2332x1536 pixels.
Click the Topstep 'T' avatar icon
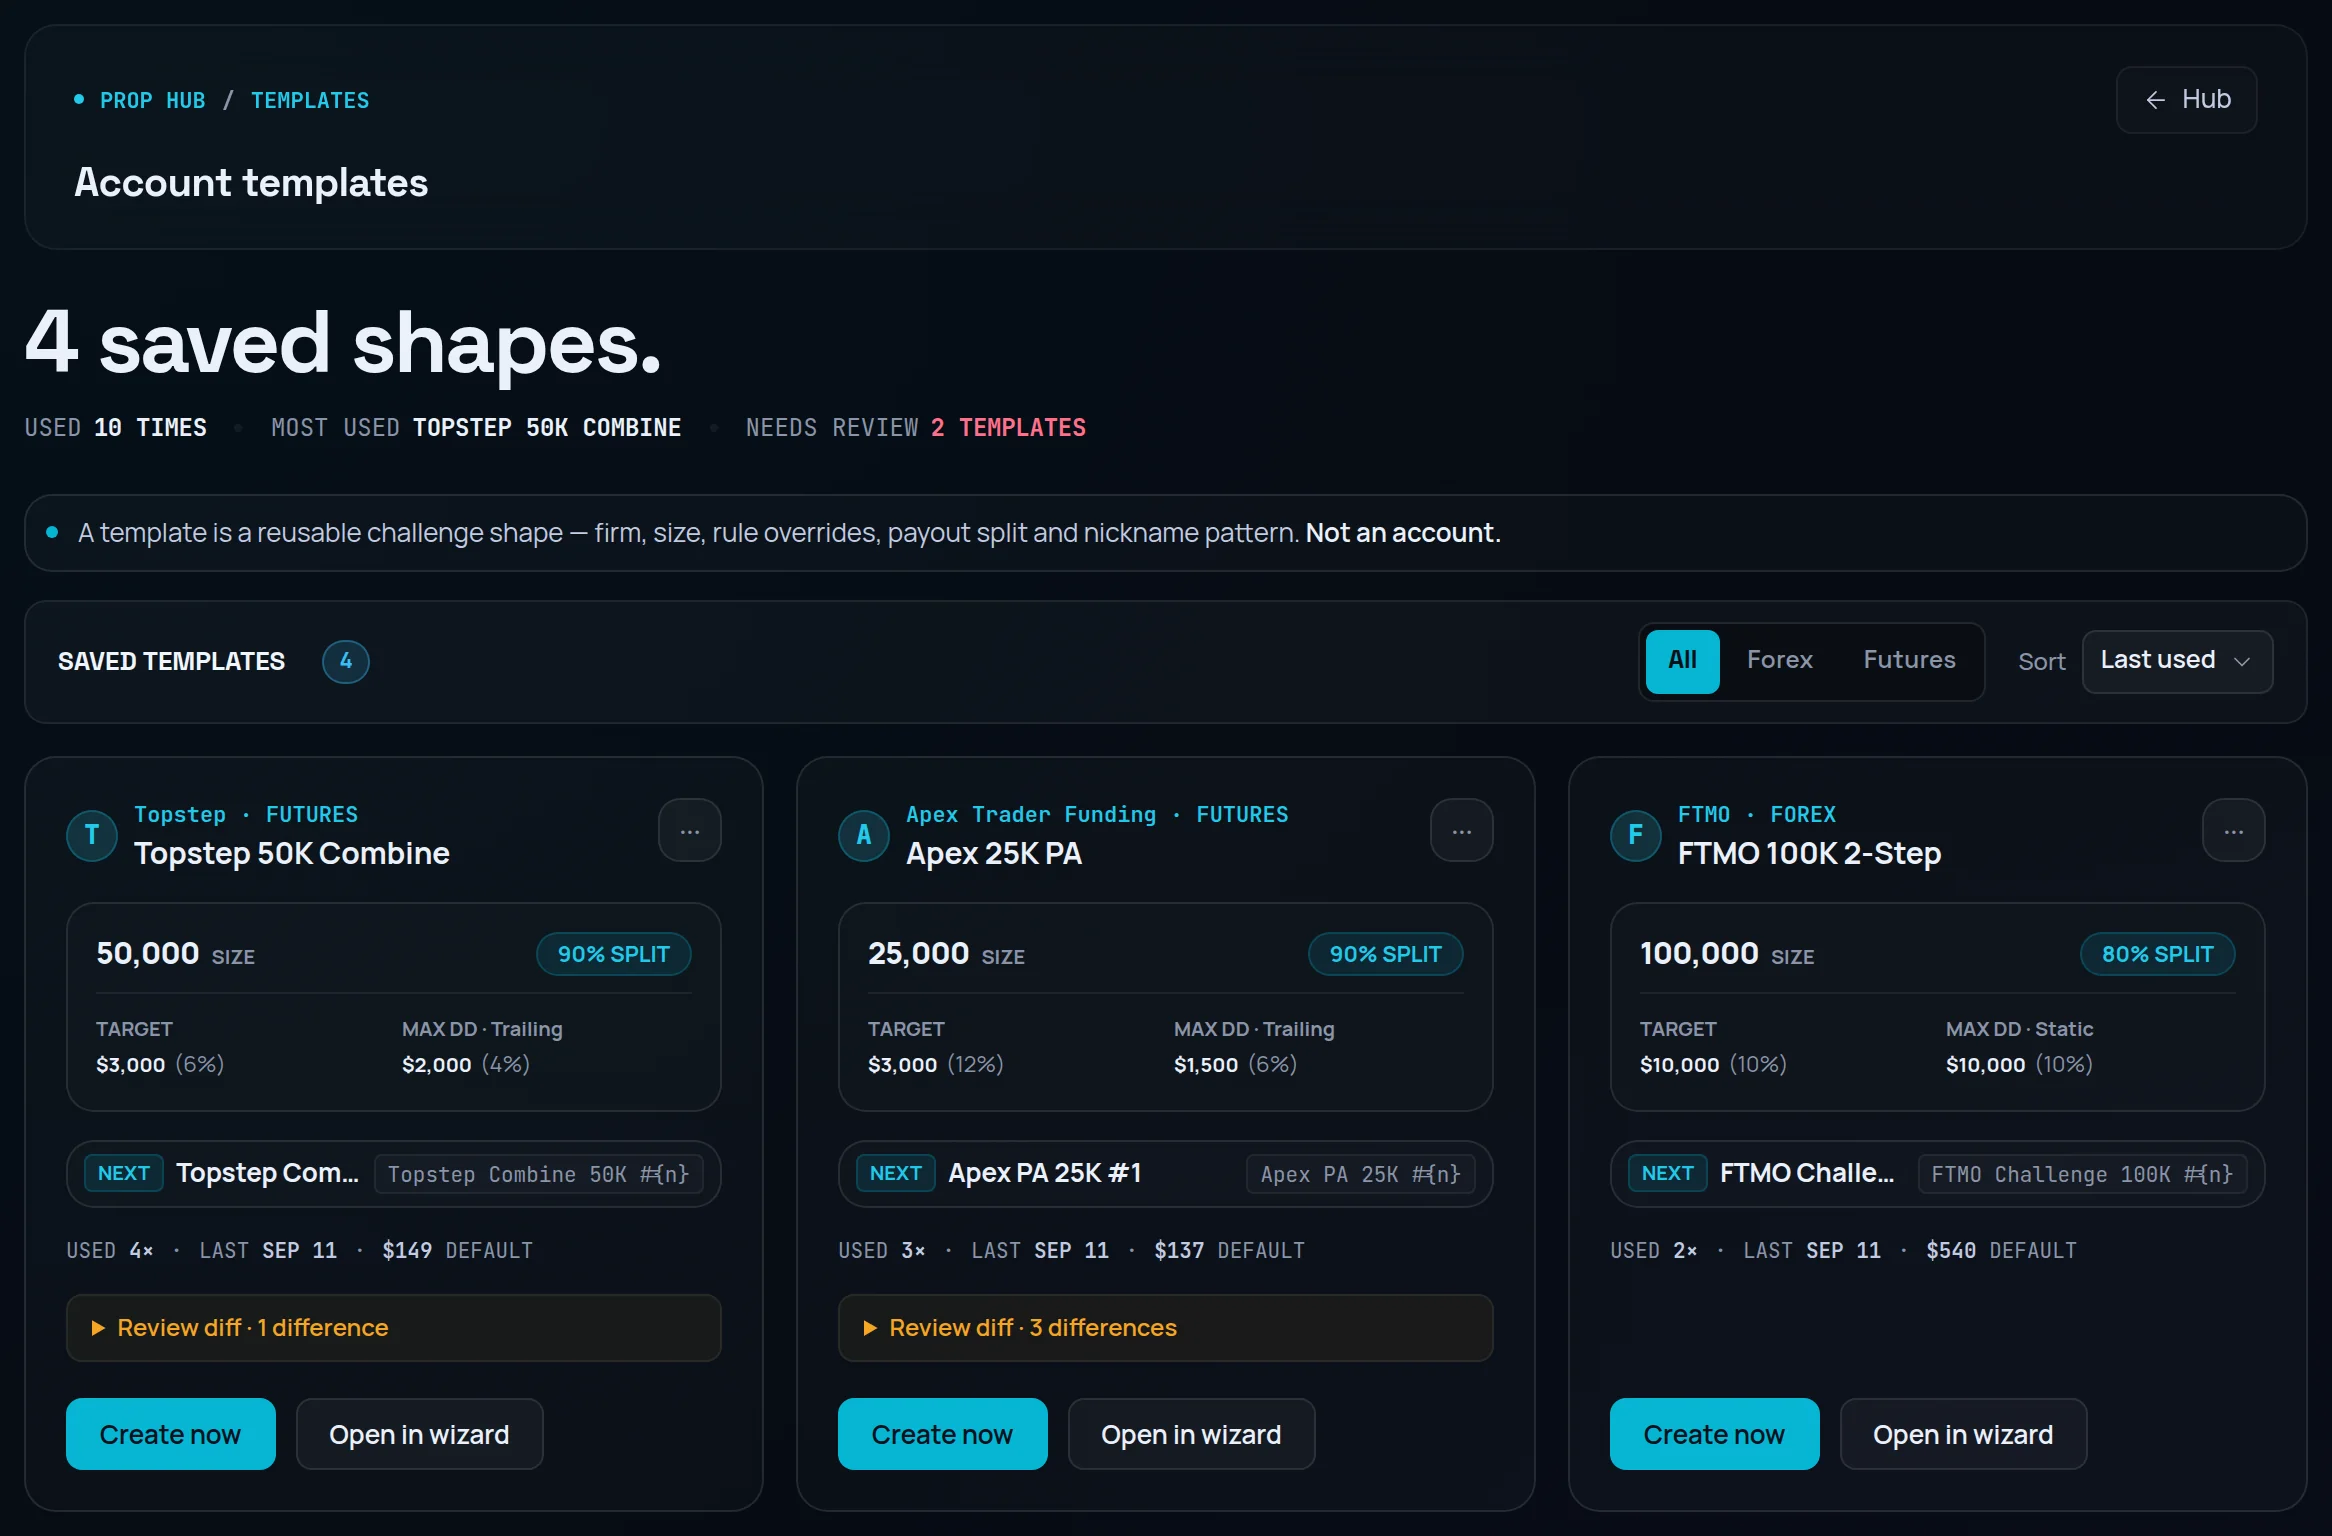click(92, 835)
